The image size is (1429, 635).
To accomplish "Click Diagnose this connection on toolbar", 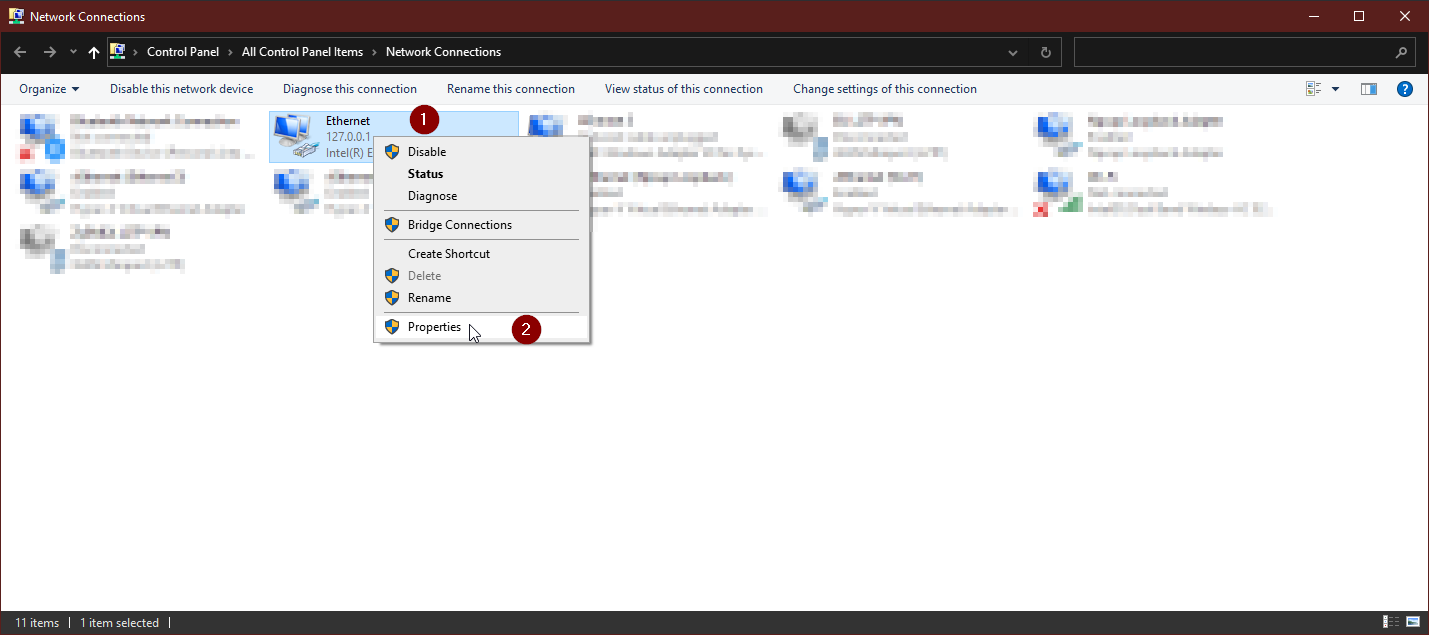I will (350, 89).
